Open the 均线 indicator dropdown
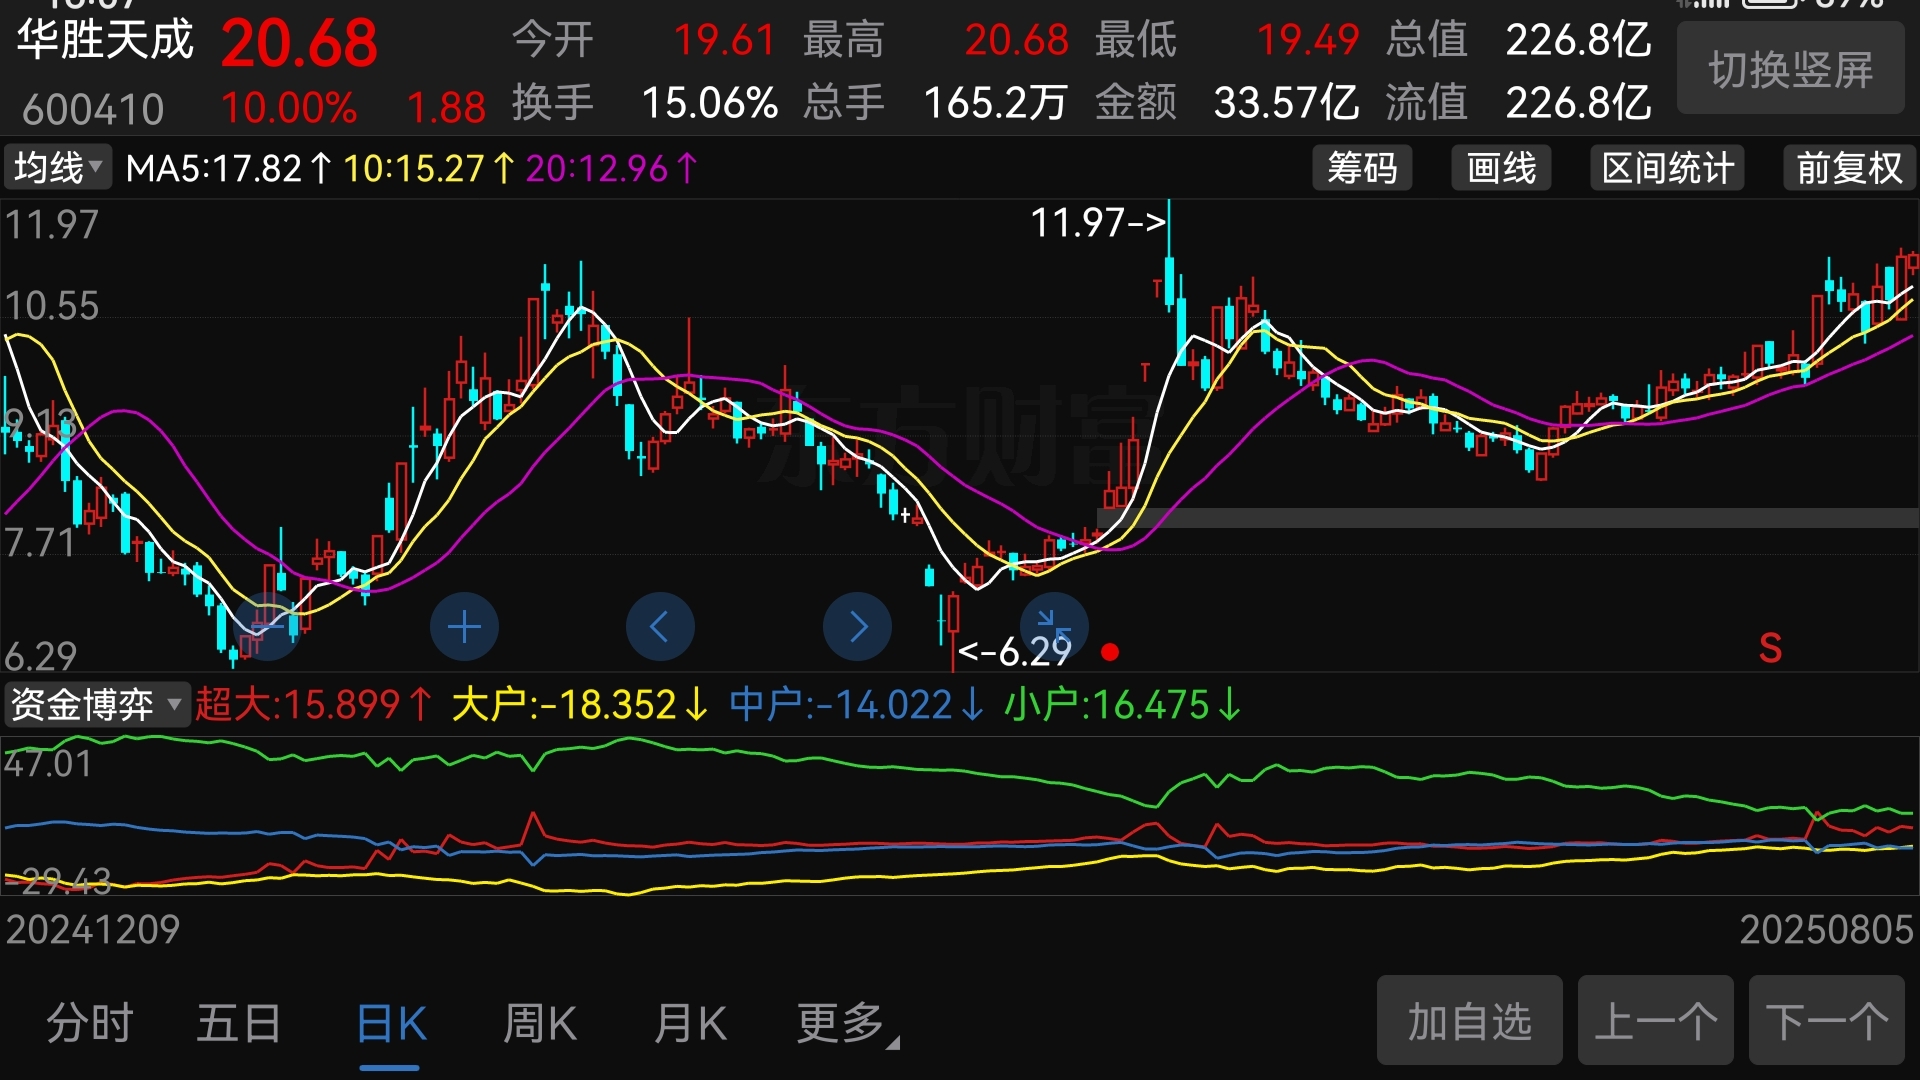Screen dimensions: 1920x1080 coord(58,167)
